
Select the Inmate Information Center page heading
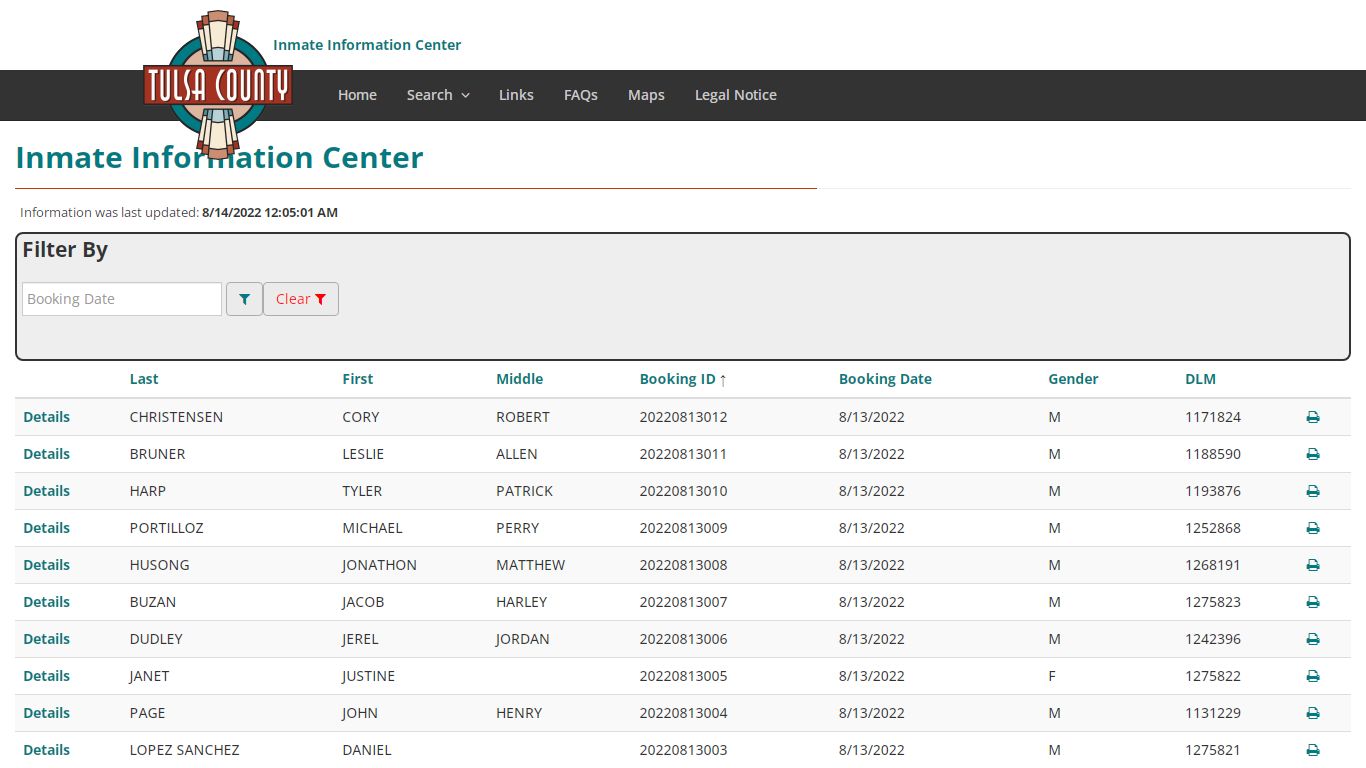(x=220, y=158)
